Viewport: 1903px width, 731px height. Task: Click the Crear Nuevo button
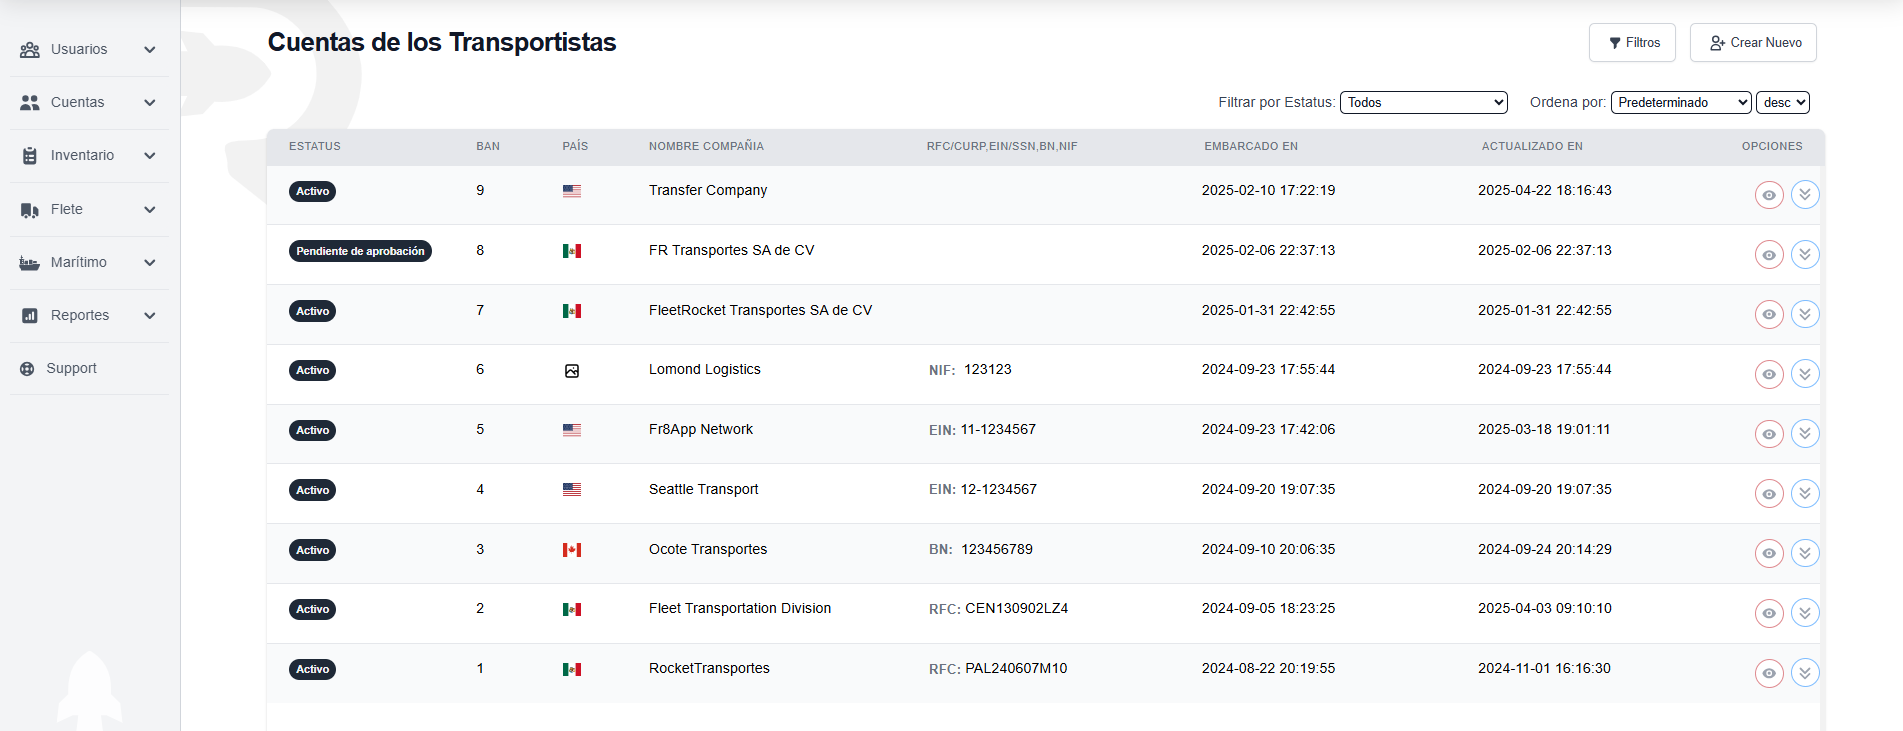click(x=1753, y=43)
